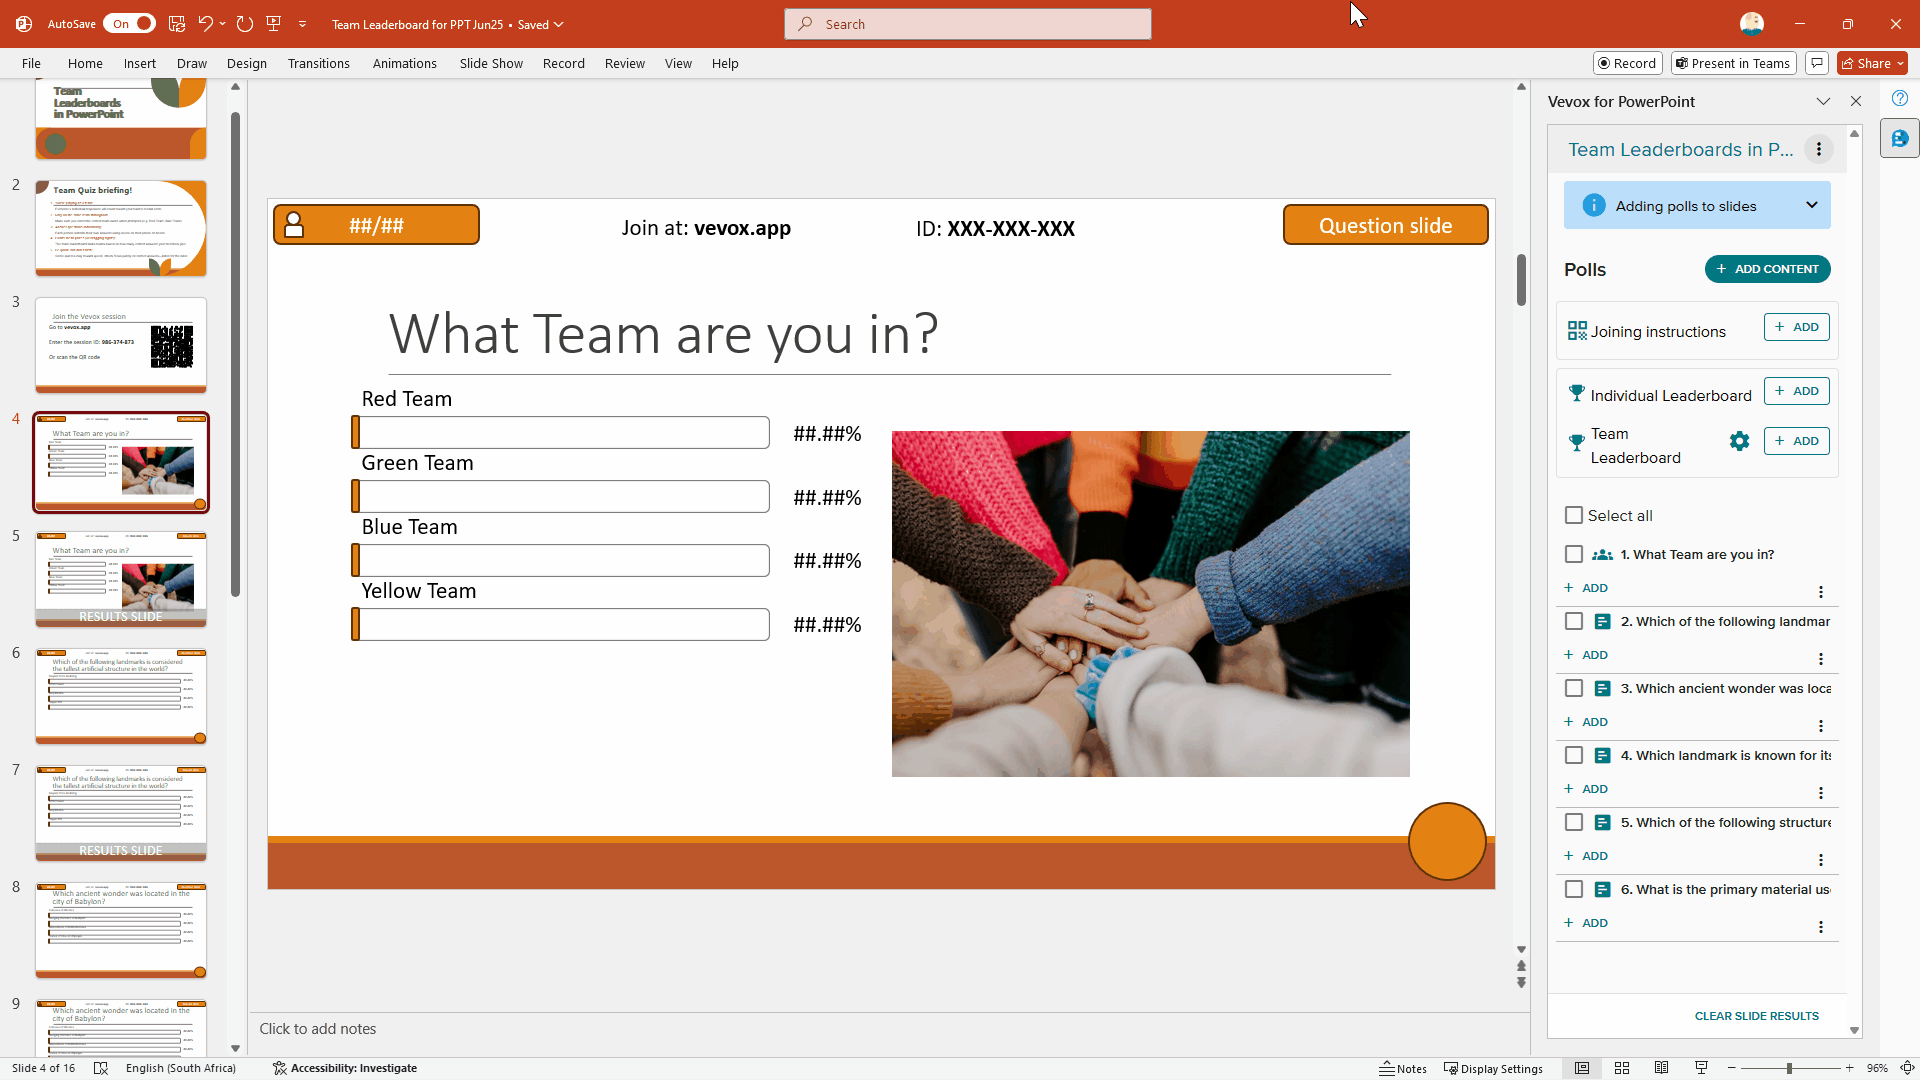
Task: Select slide 3 Join the Vevox session thumbnail
Action: [x=121, y=345]
